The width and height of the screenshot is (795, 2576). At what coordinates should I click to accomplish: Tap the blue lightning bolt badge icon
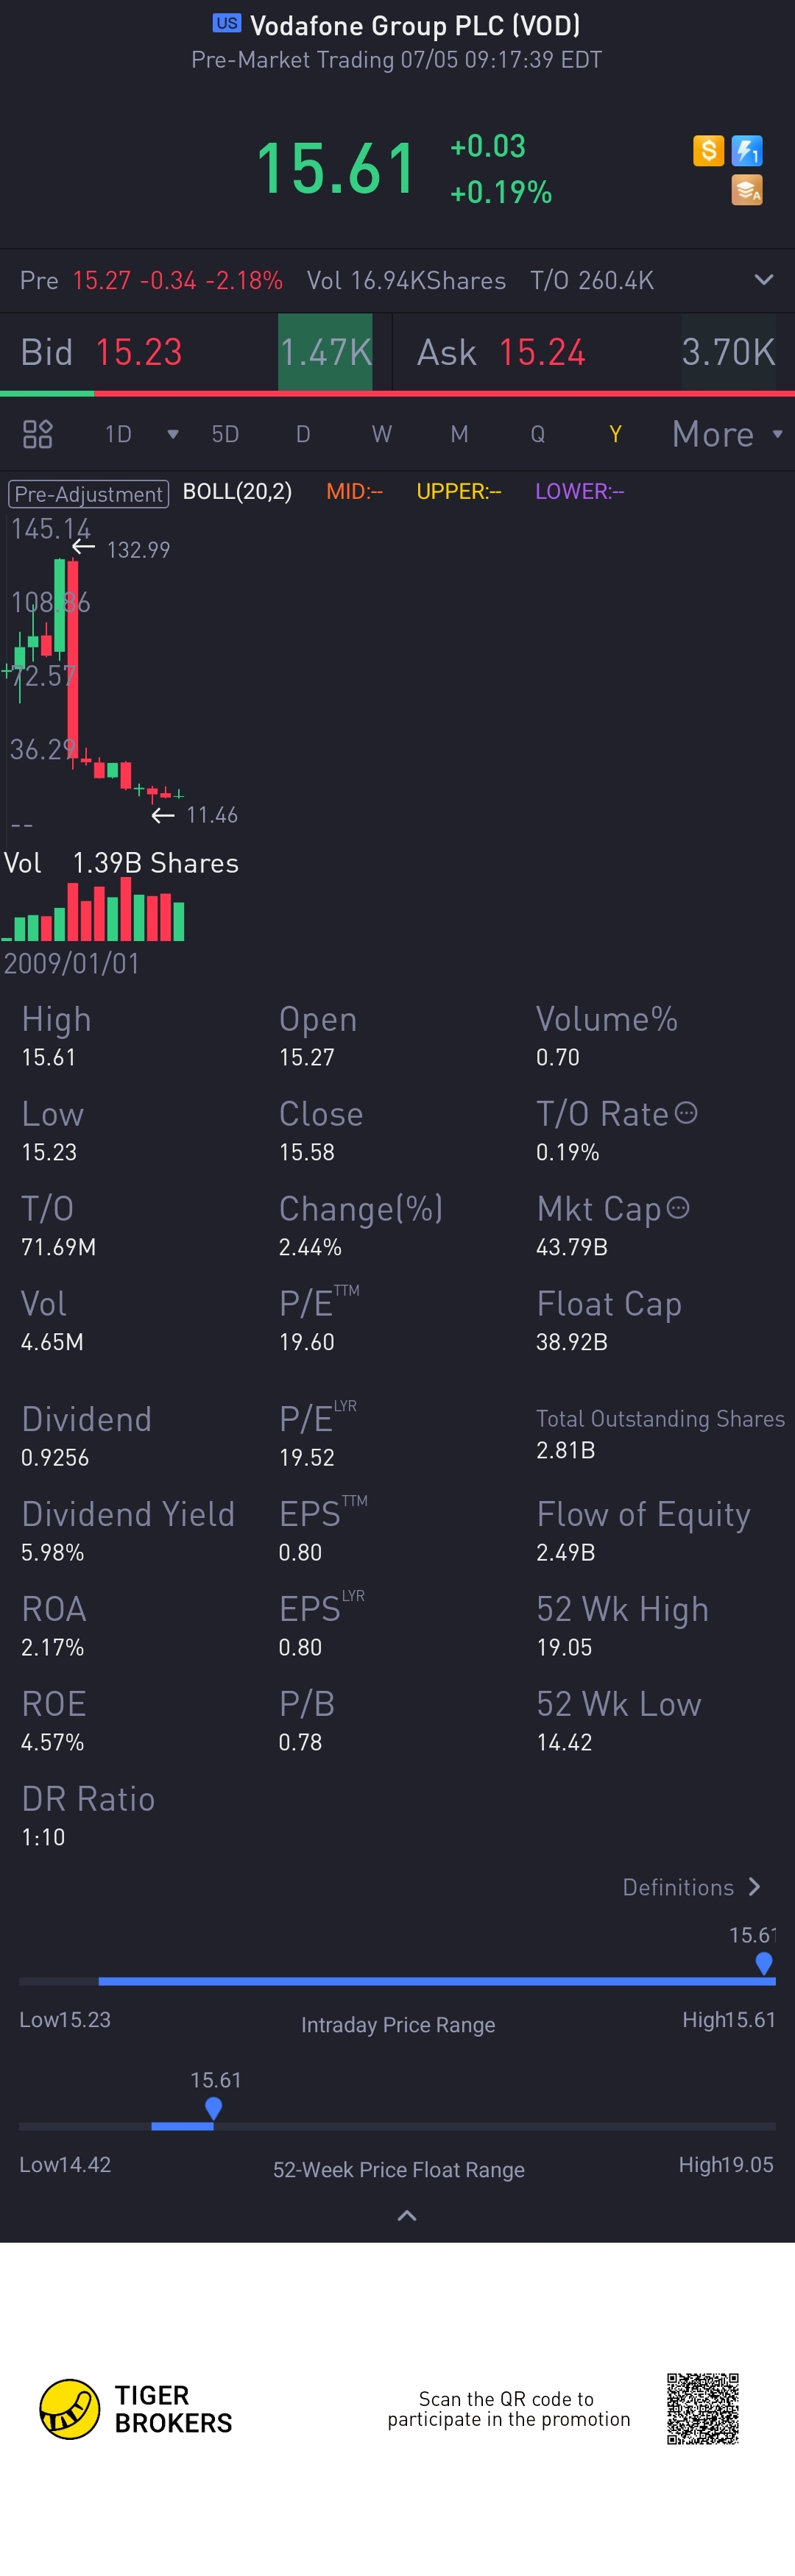pyautogui.click(x=747, y=151)
